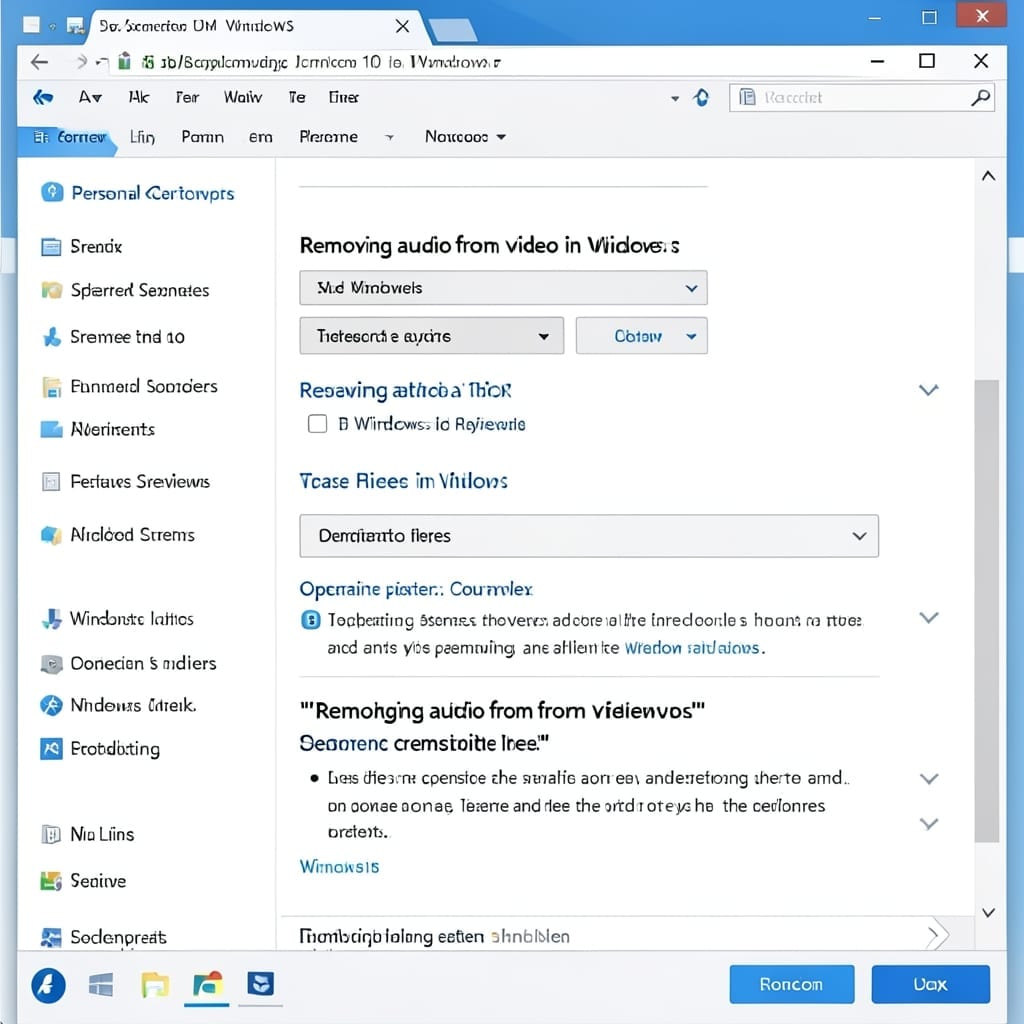The image size is (1024, 1024).
Task: Switch to the Correv tab
Action: click(x=68, y=138)
